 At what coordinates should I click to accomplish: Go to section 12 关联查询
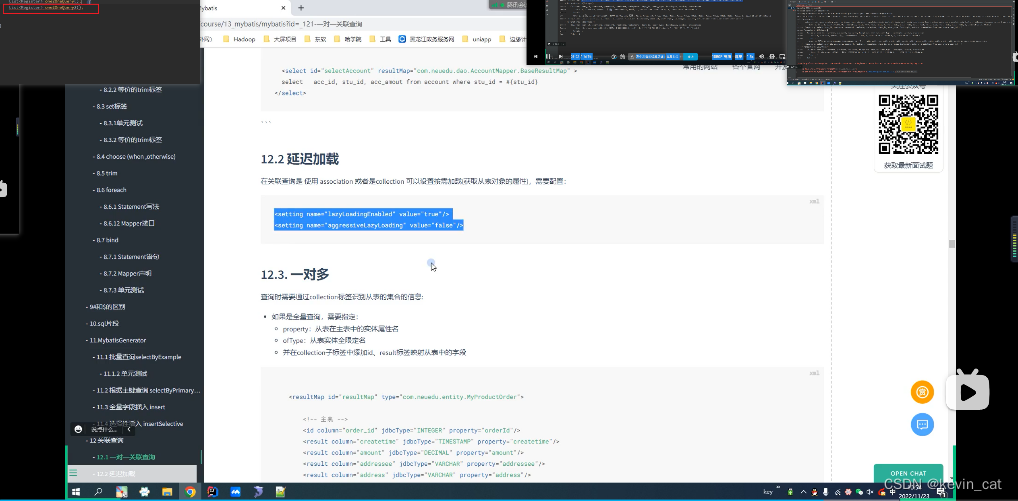pos(105,440)
